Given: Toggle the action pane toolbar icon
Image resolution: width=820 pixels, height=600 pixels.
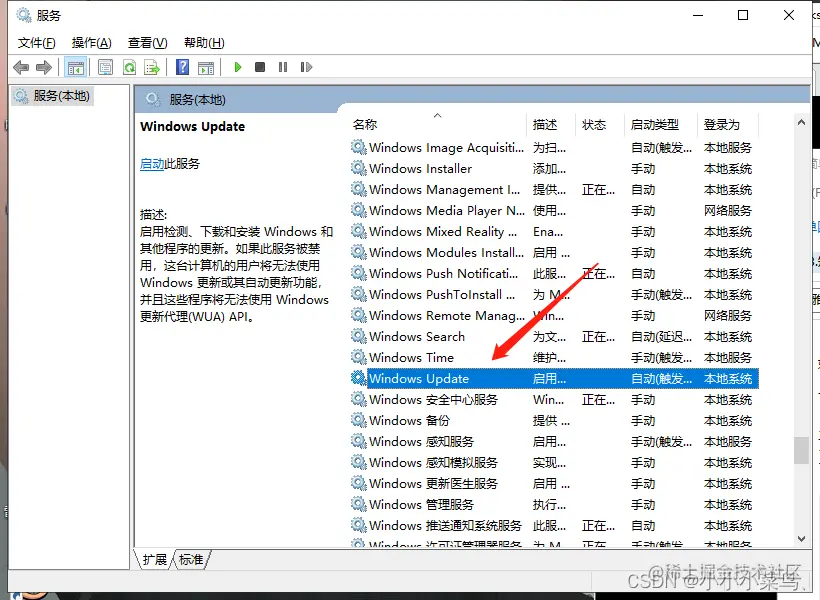Looking at the screenshot, I should 206,67.
